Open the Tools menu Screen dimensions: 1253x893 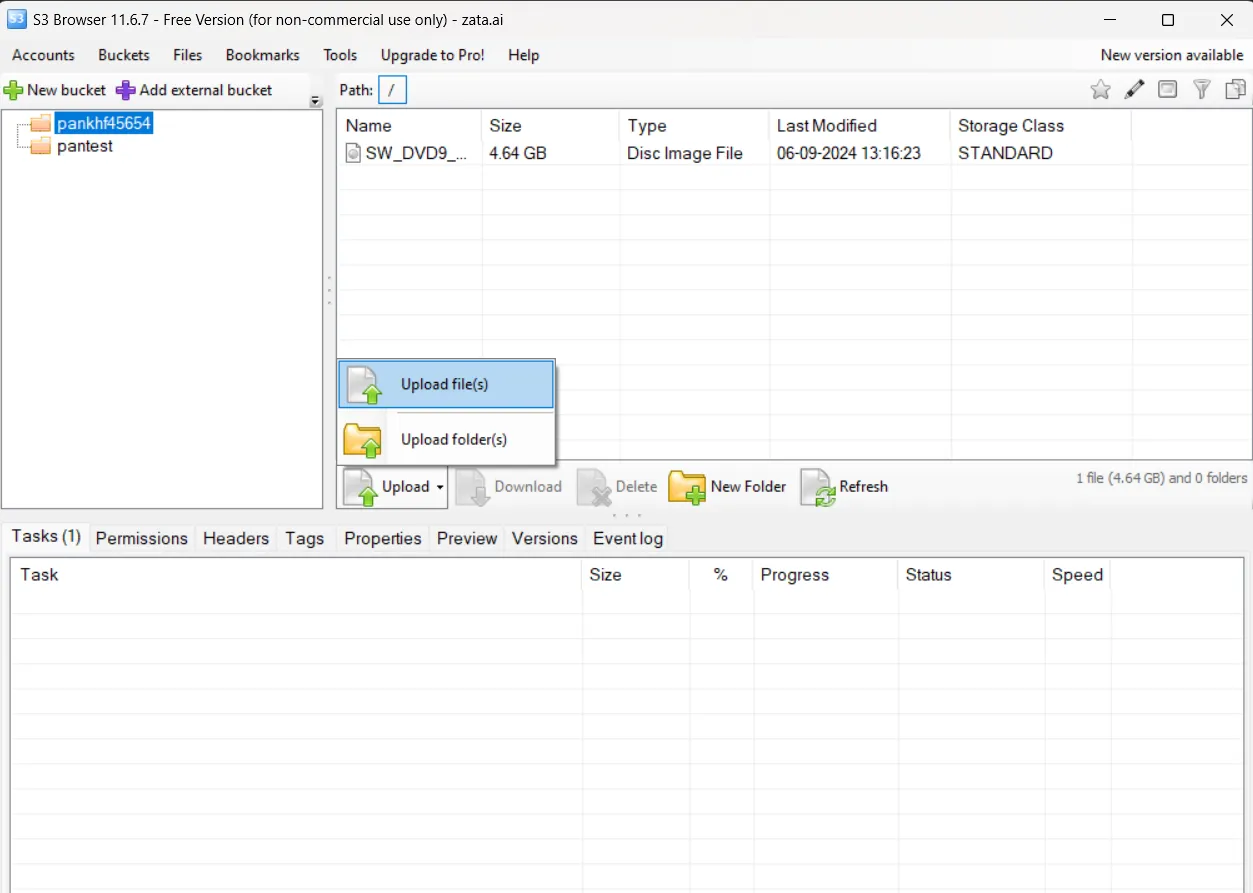(340, 55)
